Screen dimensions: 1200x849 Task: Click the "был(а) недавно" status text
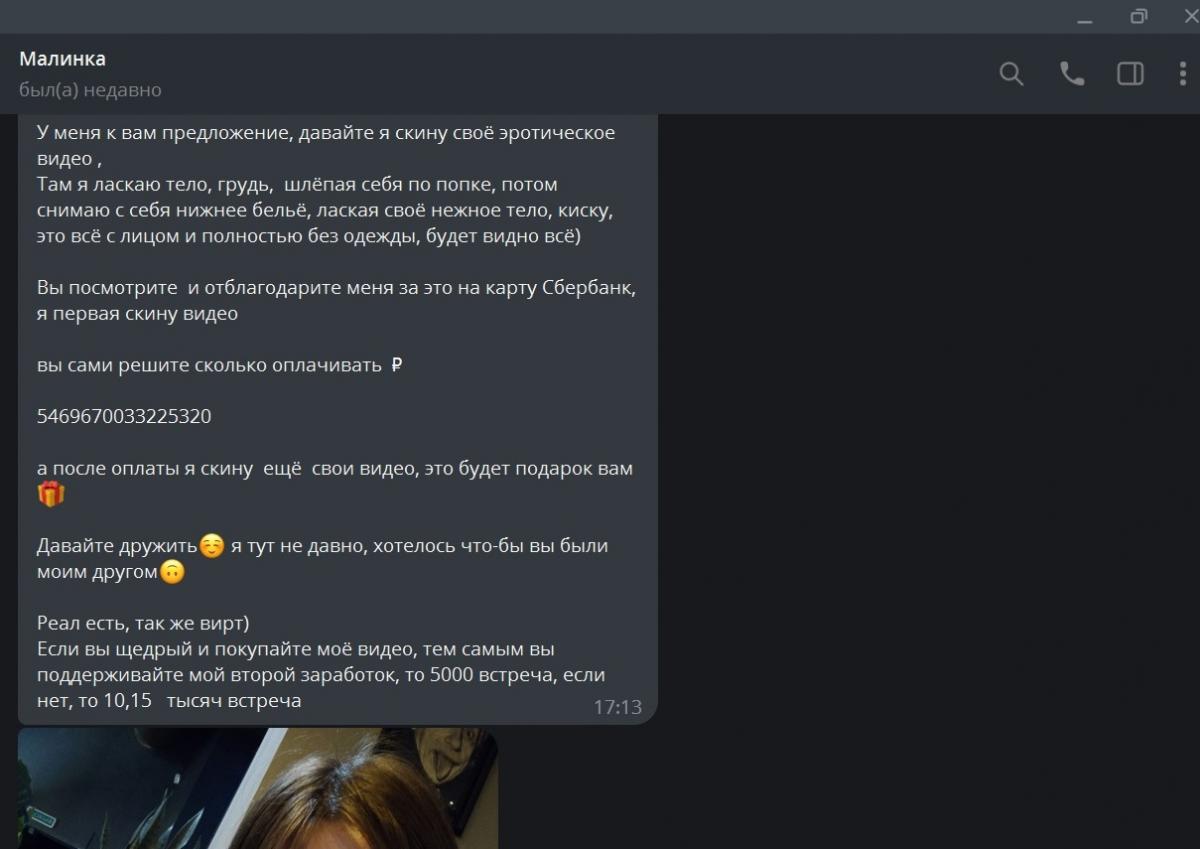pos(90,90)
